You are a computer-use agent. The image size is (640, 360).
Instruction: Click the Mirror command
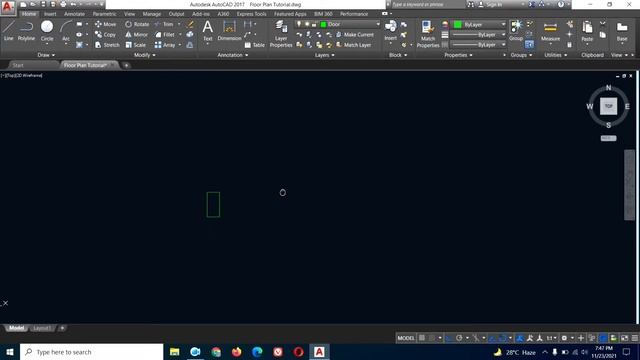click(x=137, y=35)
